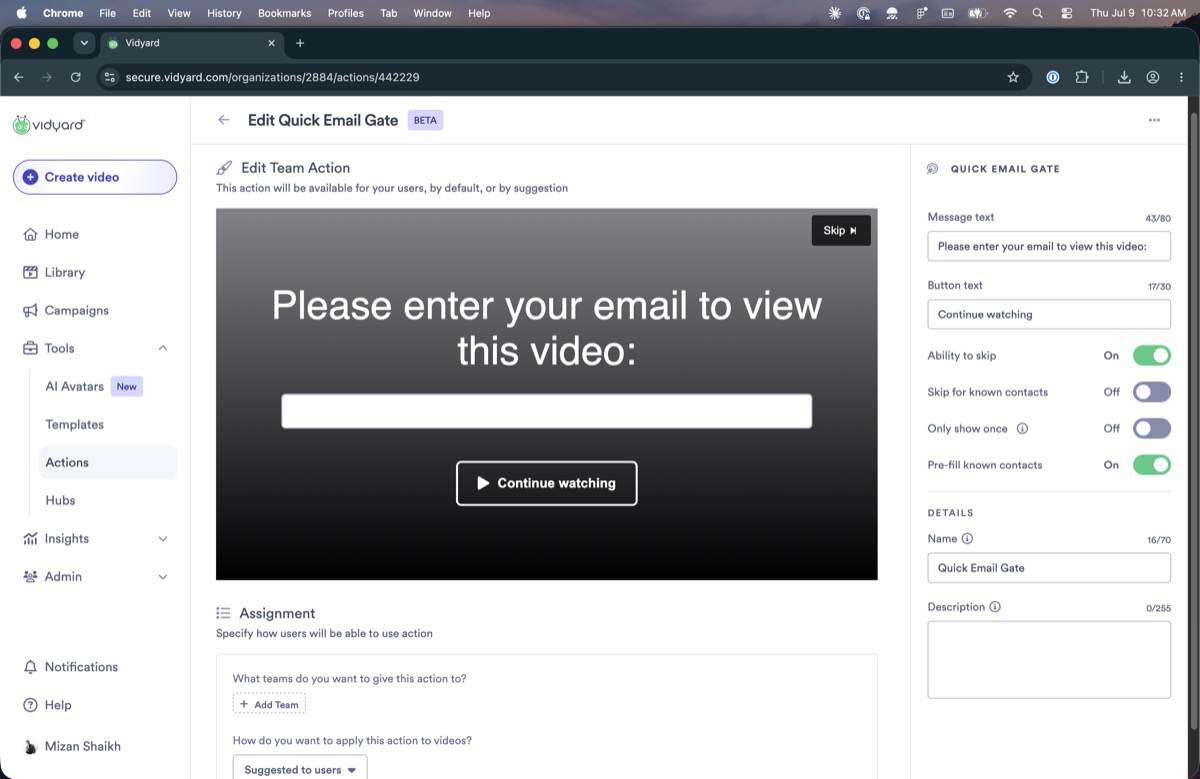The height and width of the screenshot is (779, 1200).
Task: Click the Vidyard logo
Action: point(49,125)
